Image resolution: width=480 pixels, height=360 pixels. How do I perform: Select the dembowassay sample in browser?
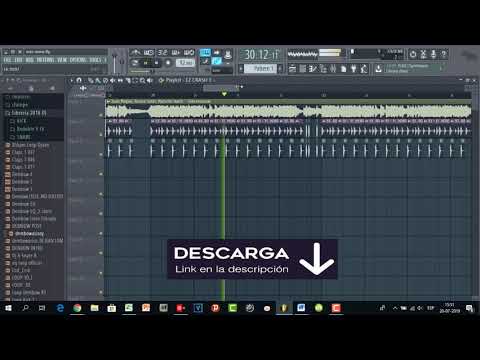(29, 234)
